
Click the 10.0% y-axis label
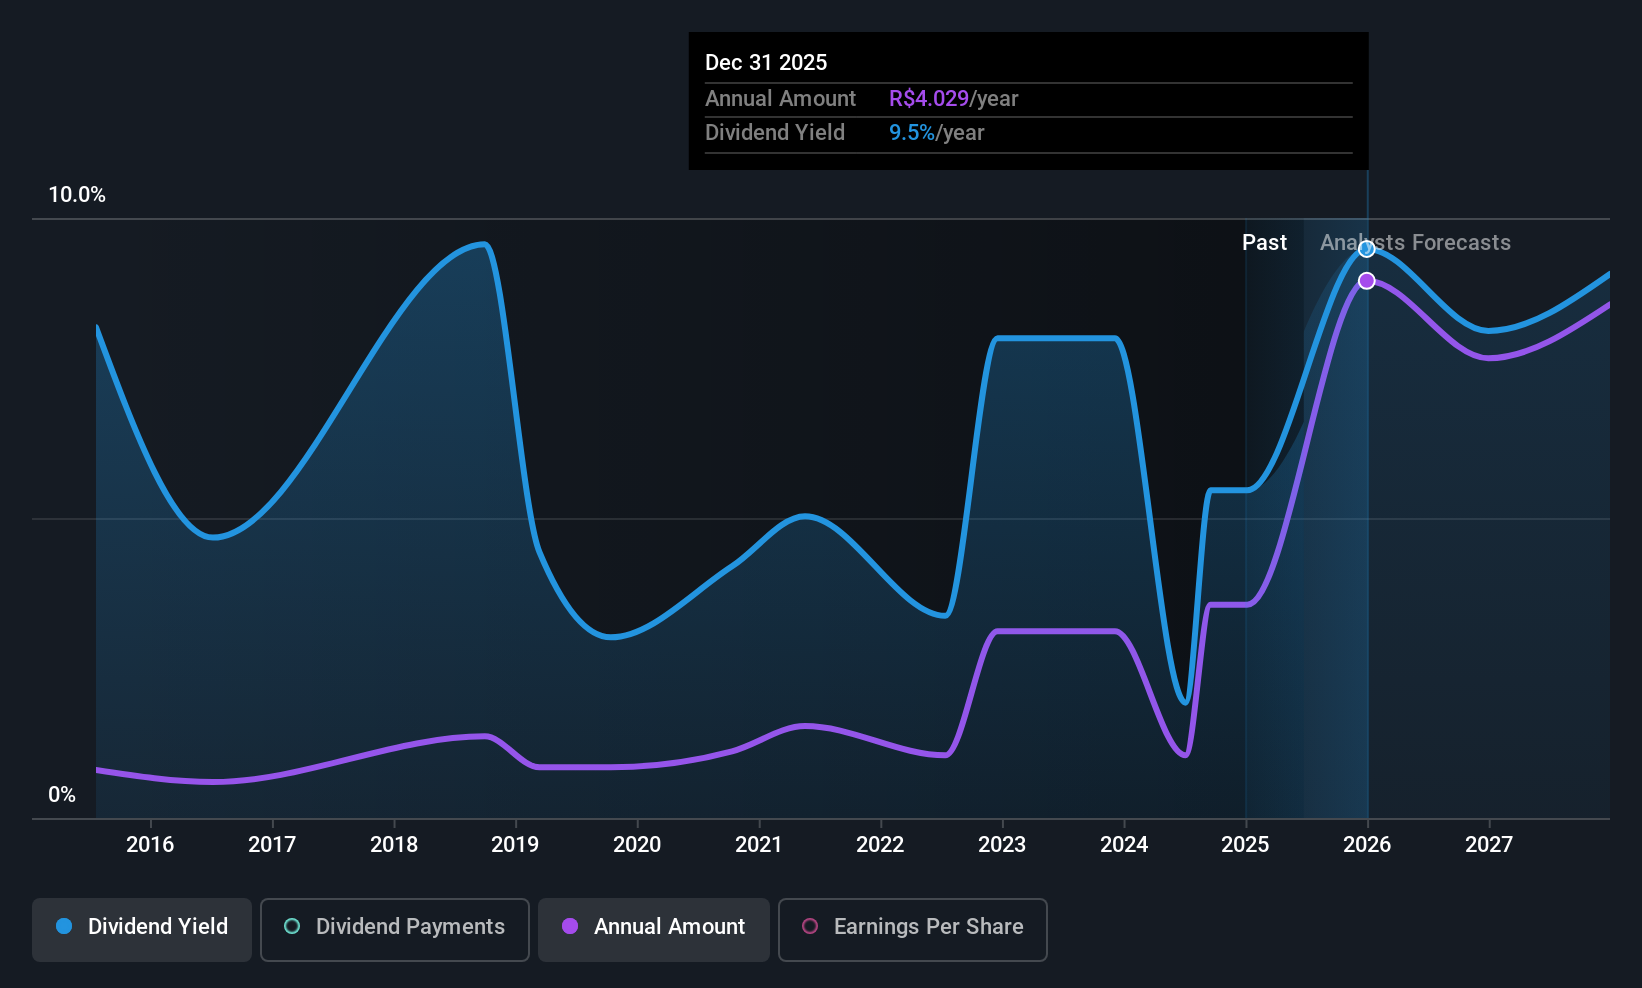coord(77,195)
